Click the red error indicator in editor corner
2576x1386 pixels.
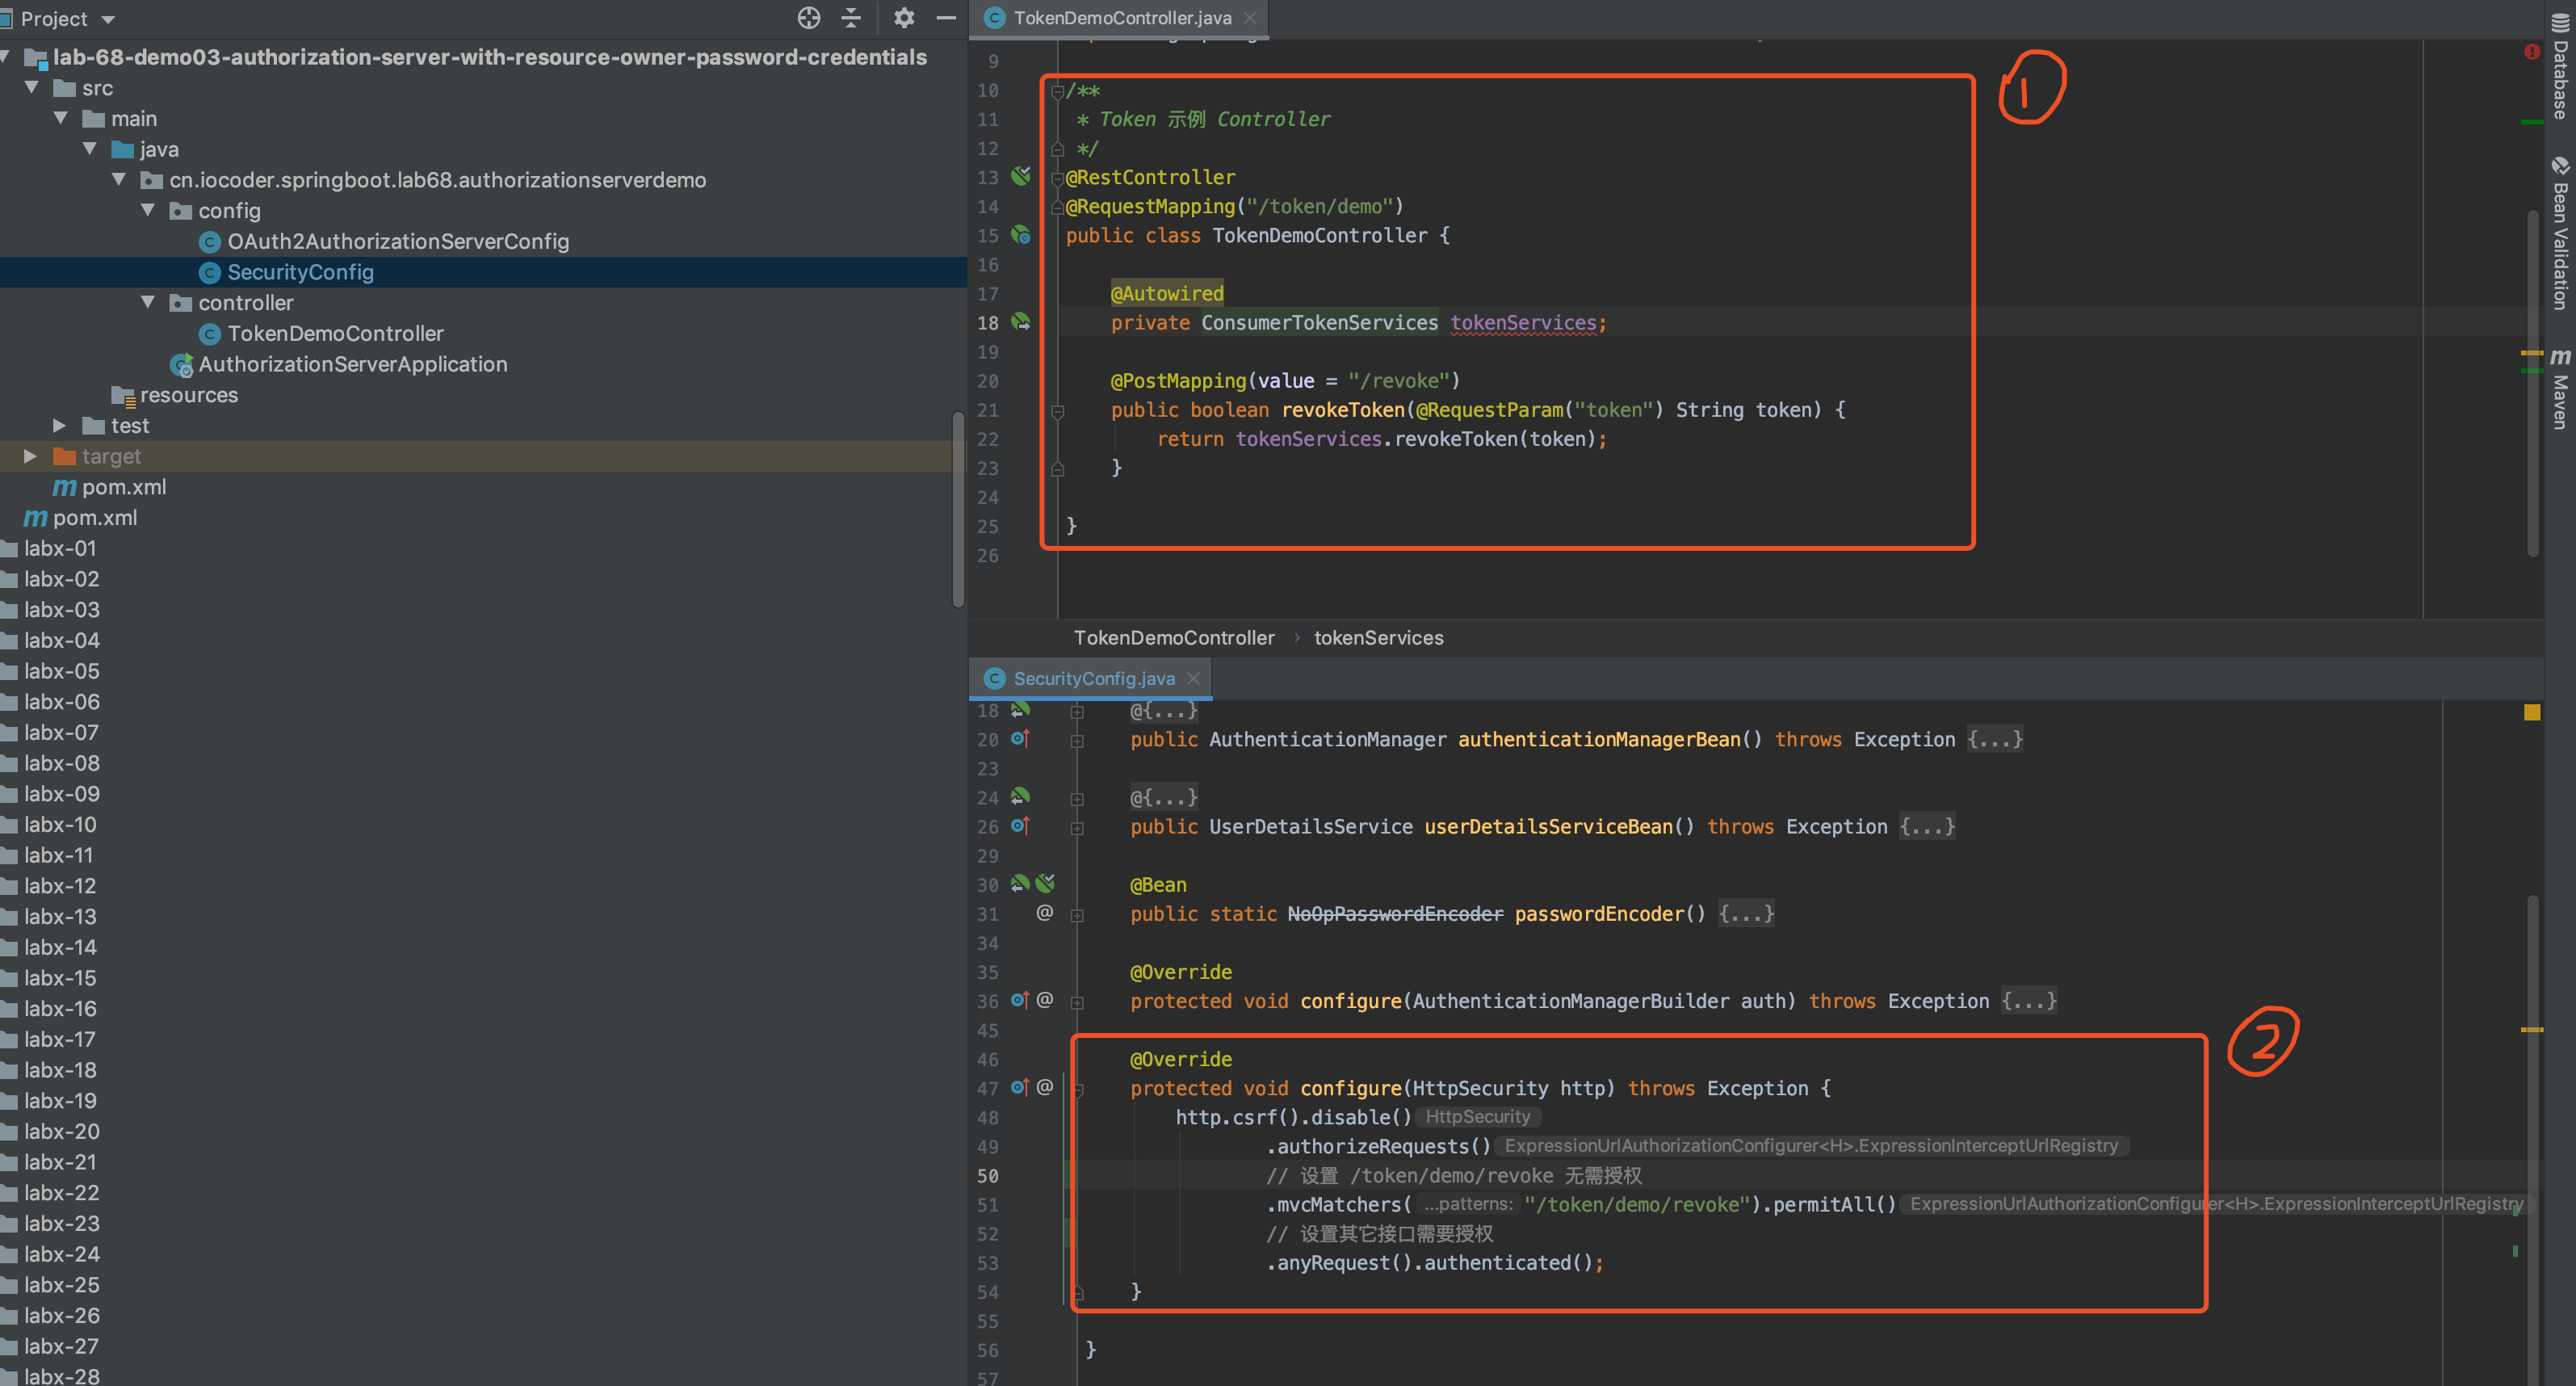pos(2531,51)
